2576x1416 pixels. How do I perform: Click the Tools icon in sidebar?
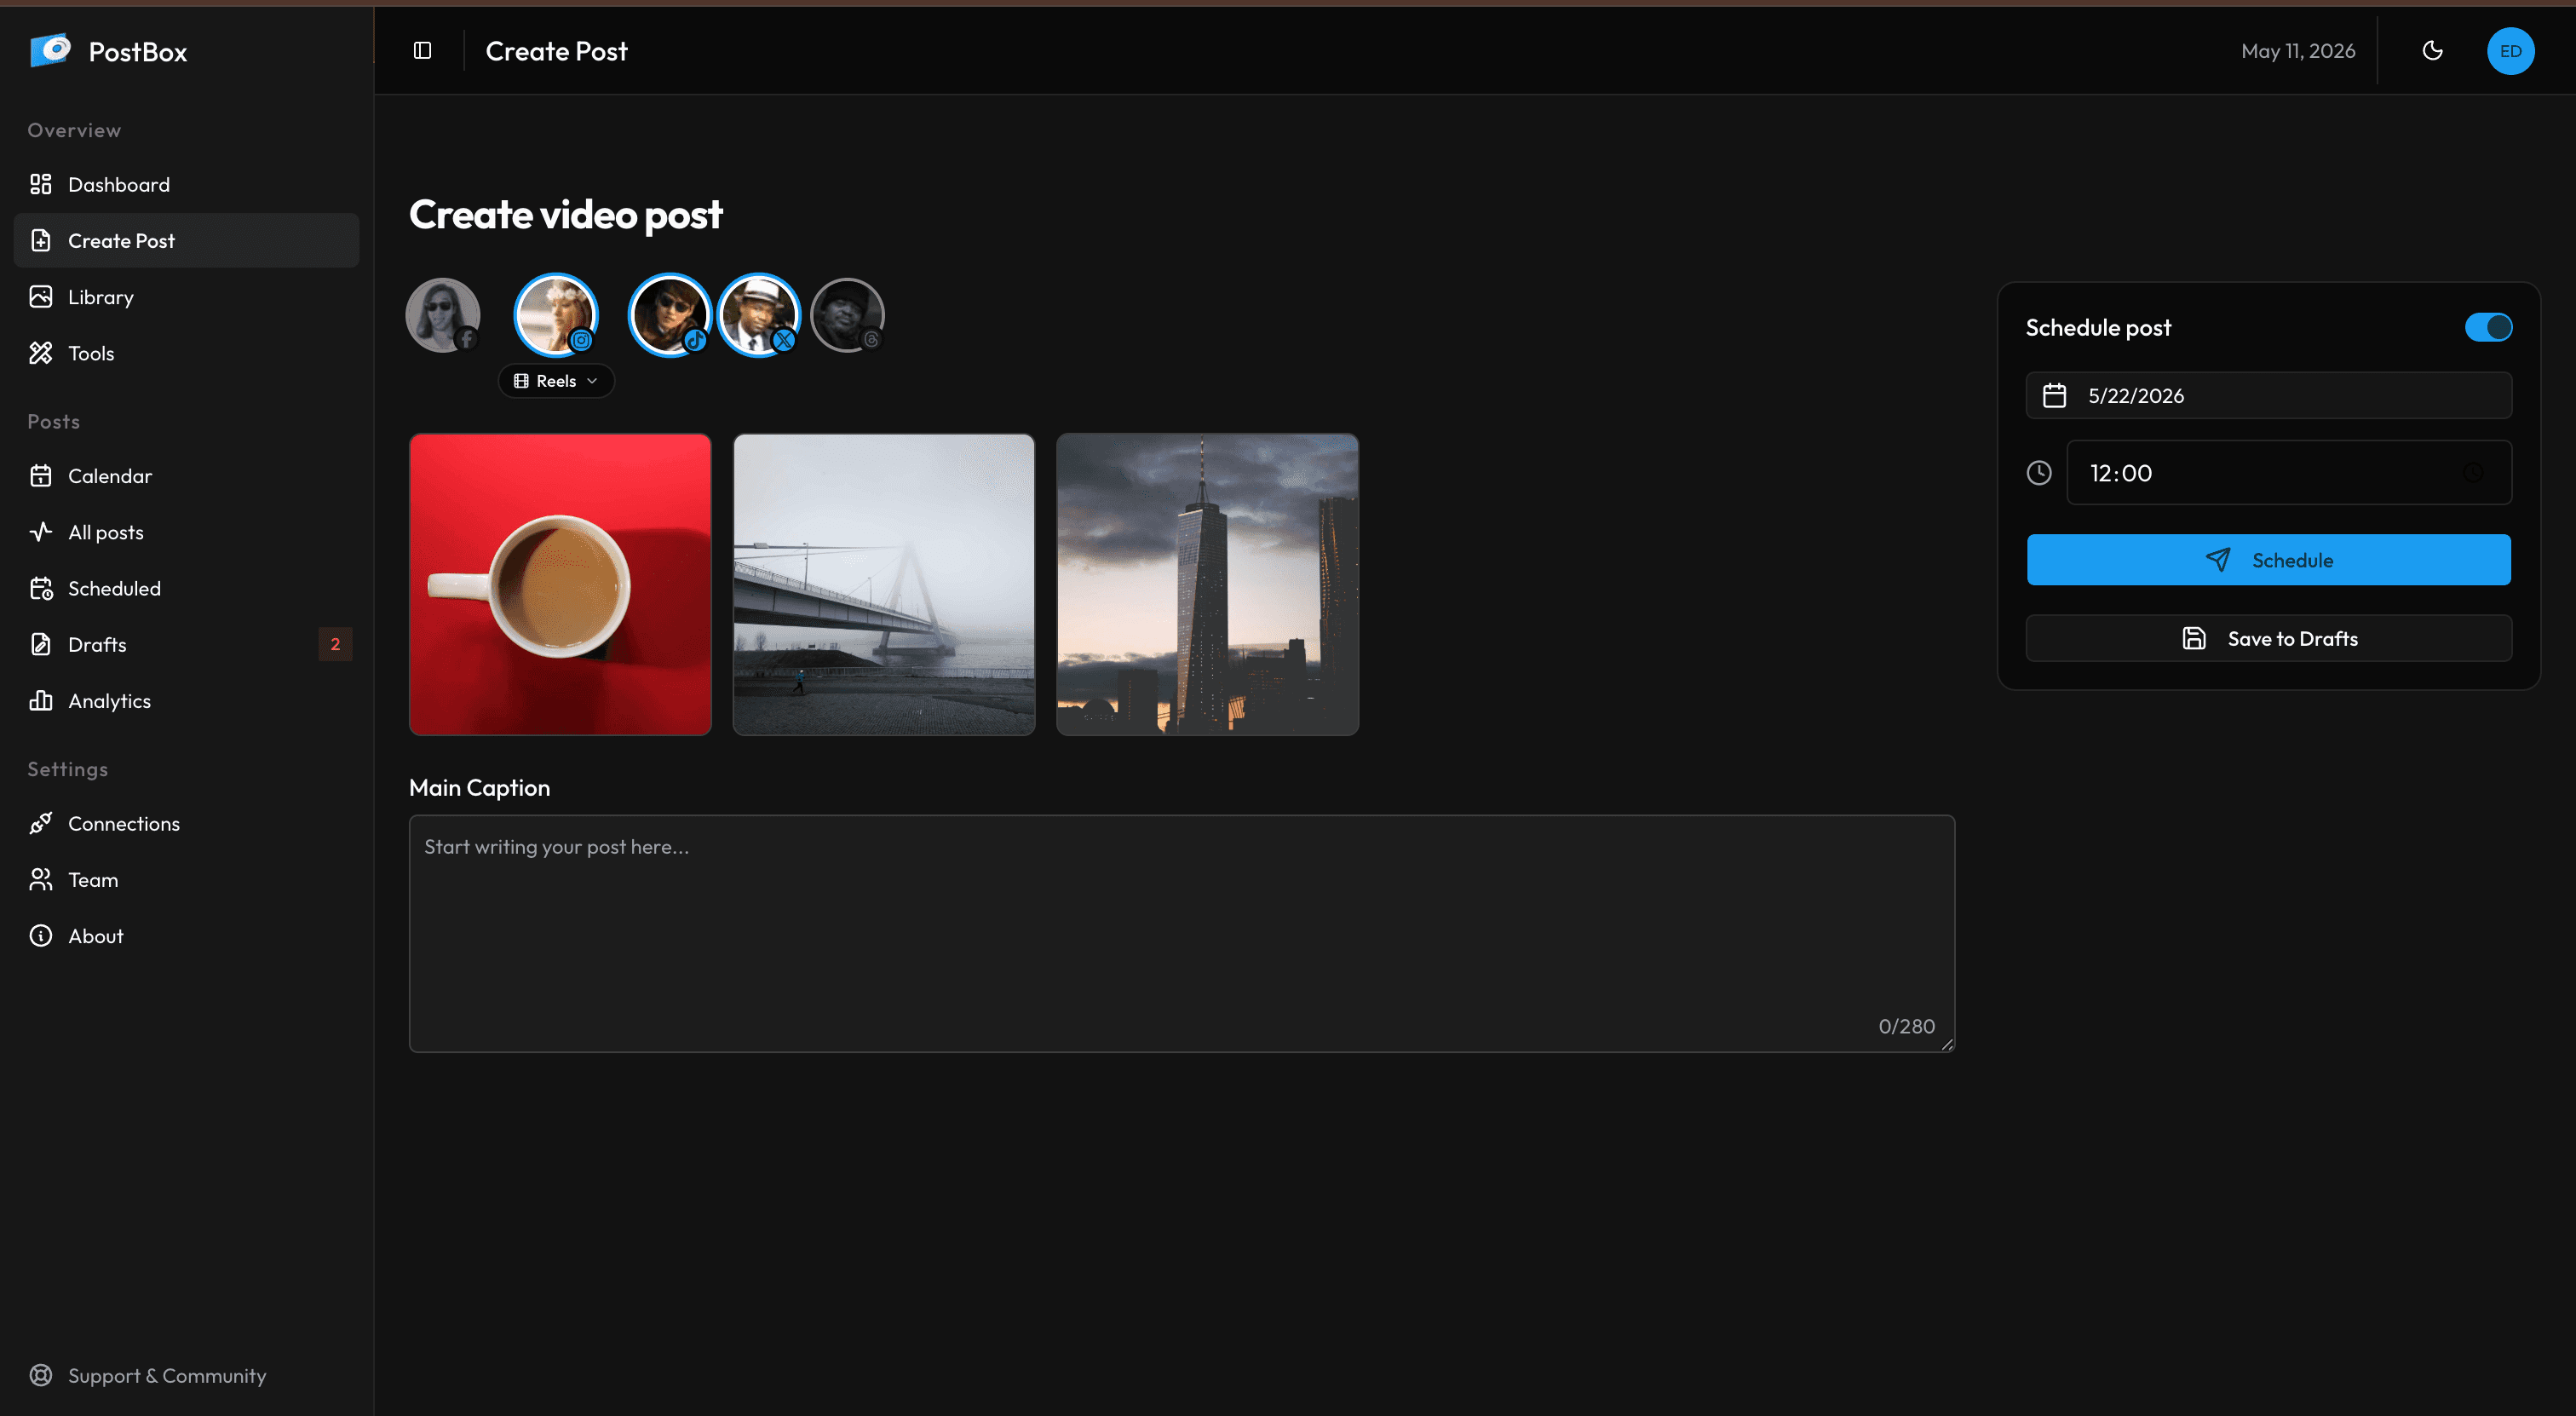coord(41,353)
